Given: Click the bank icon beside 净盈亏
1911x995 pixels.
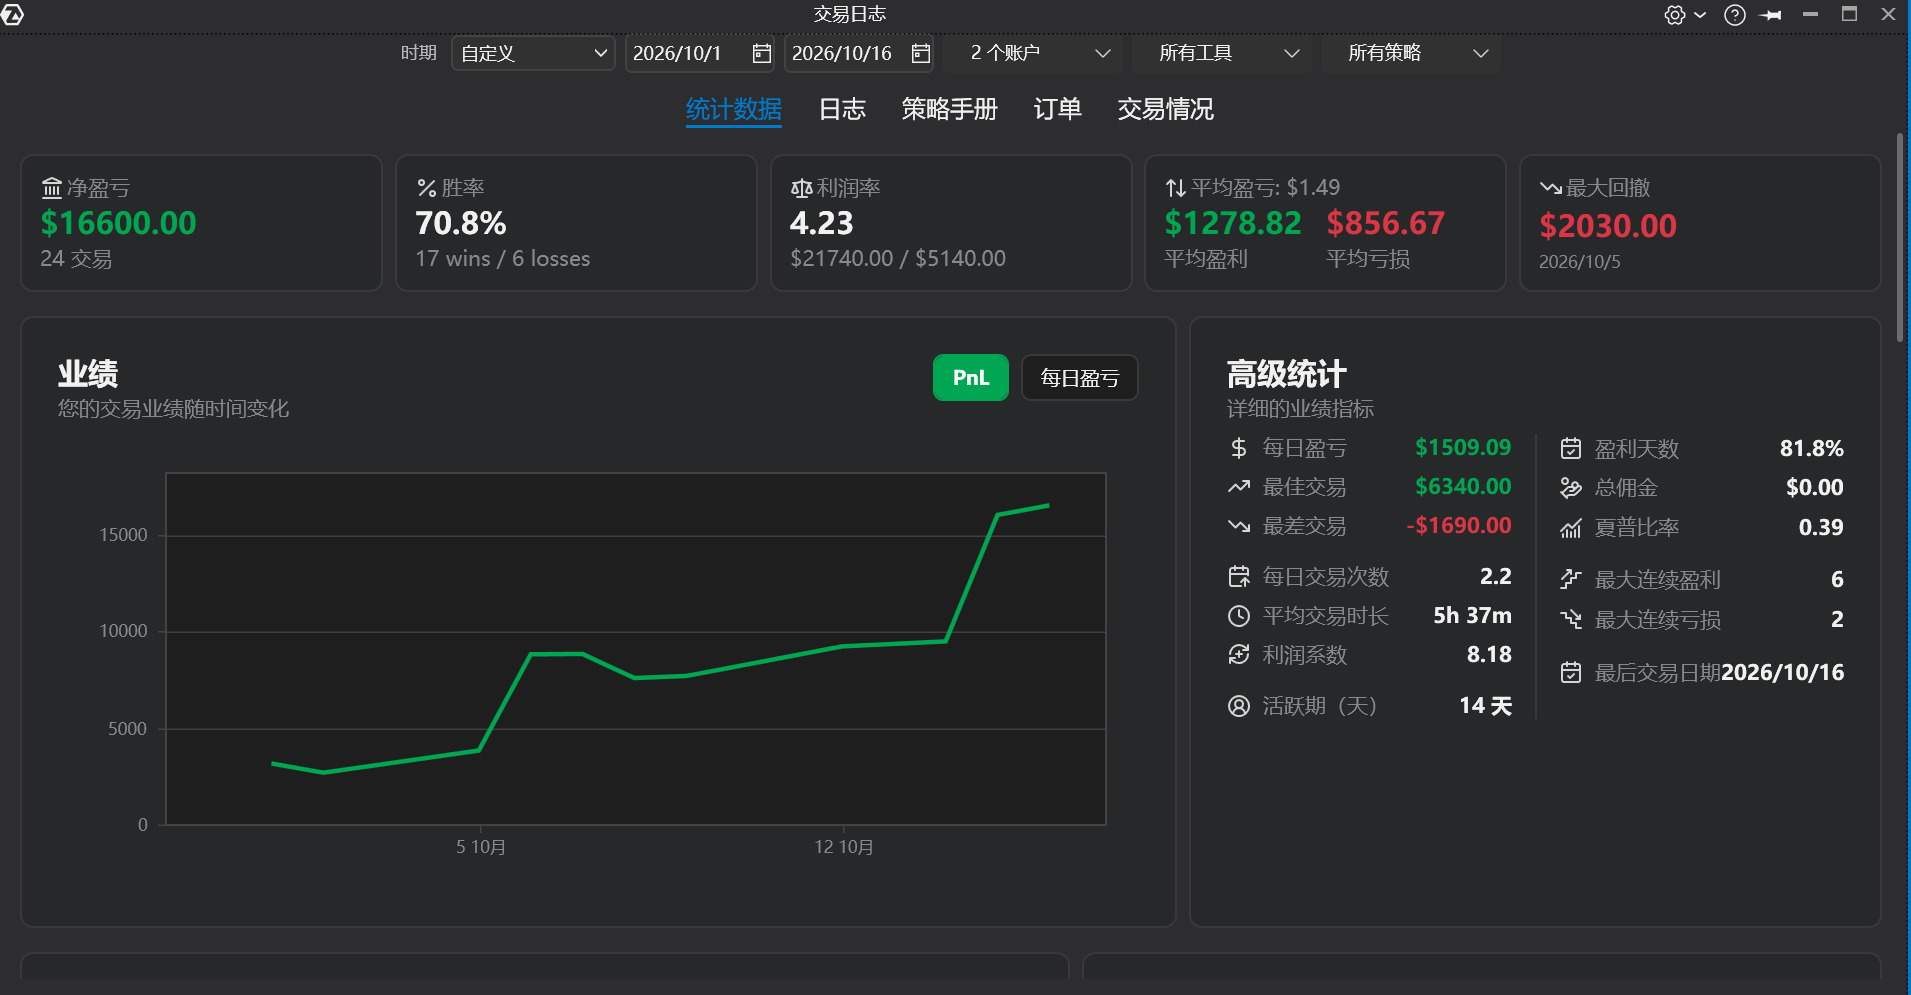Looking at the screenshot, I should 52,188.
